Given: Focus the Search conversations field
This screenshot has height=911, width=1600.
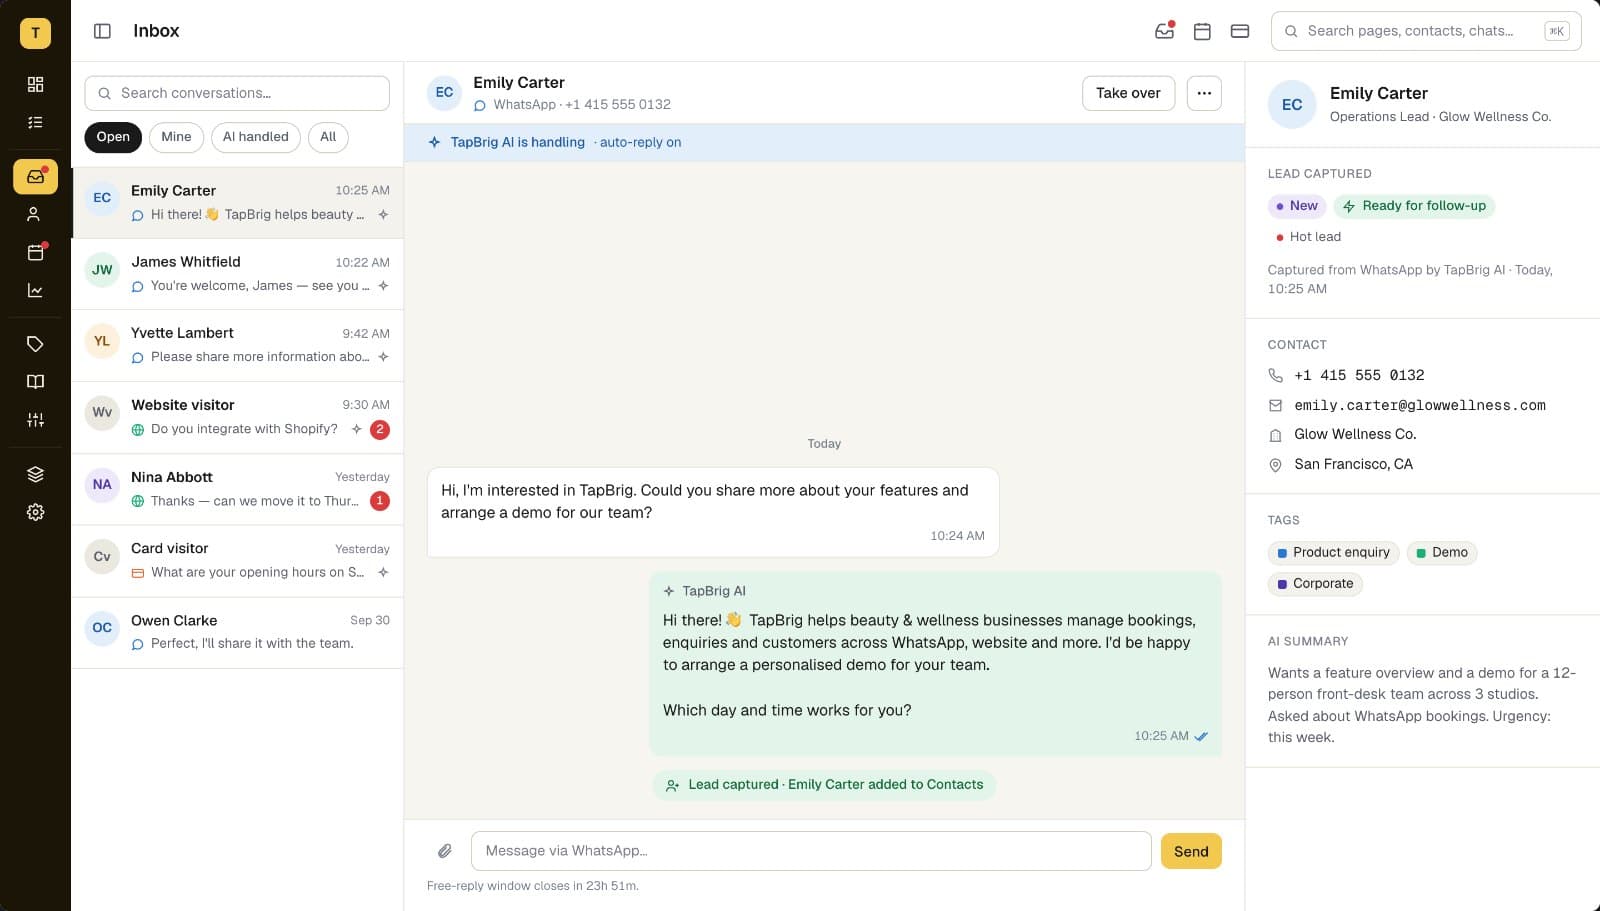Looking at the screenshot, I should coord(237,93).
